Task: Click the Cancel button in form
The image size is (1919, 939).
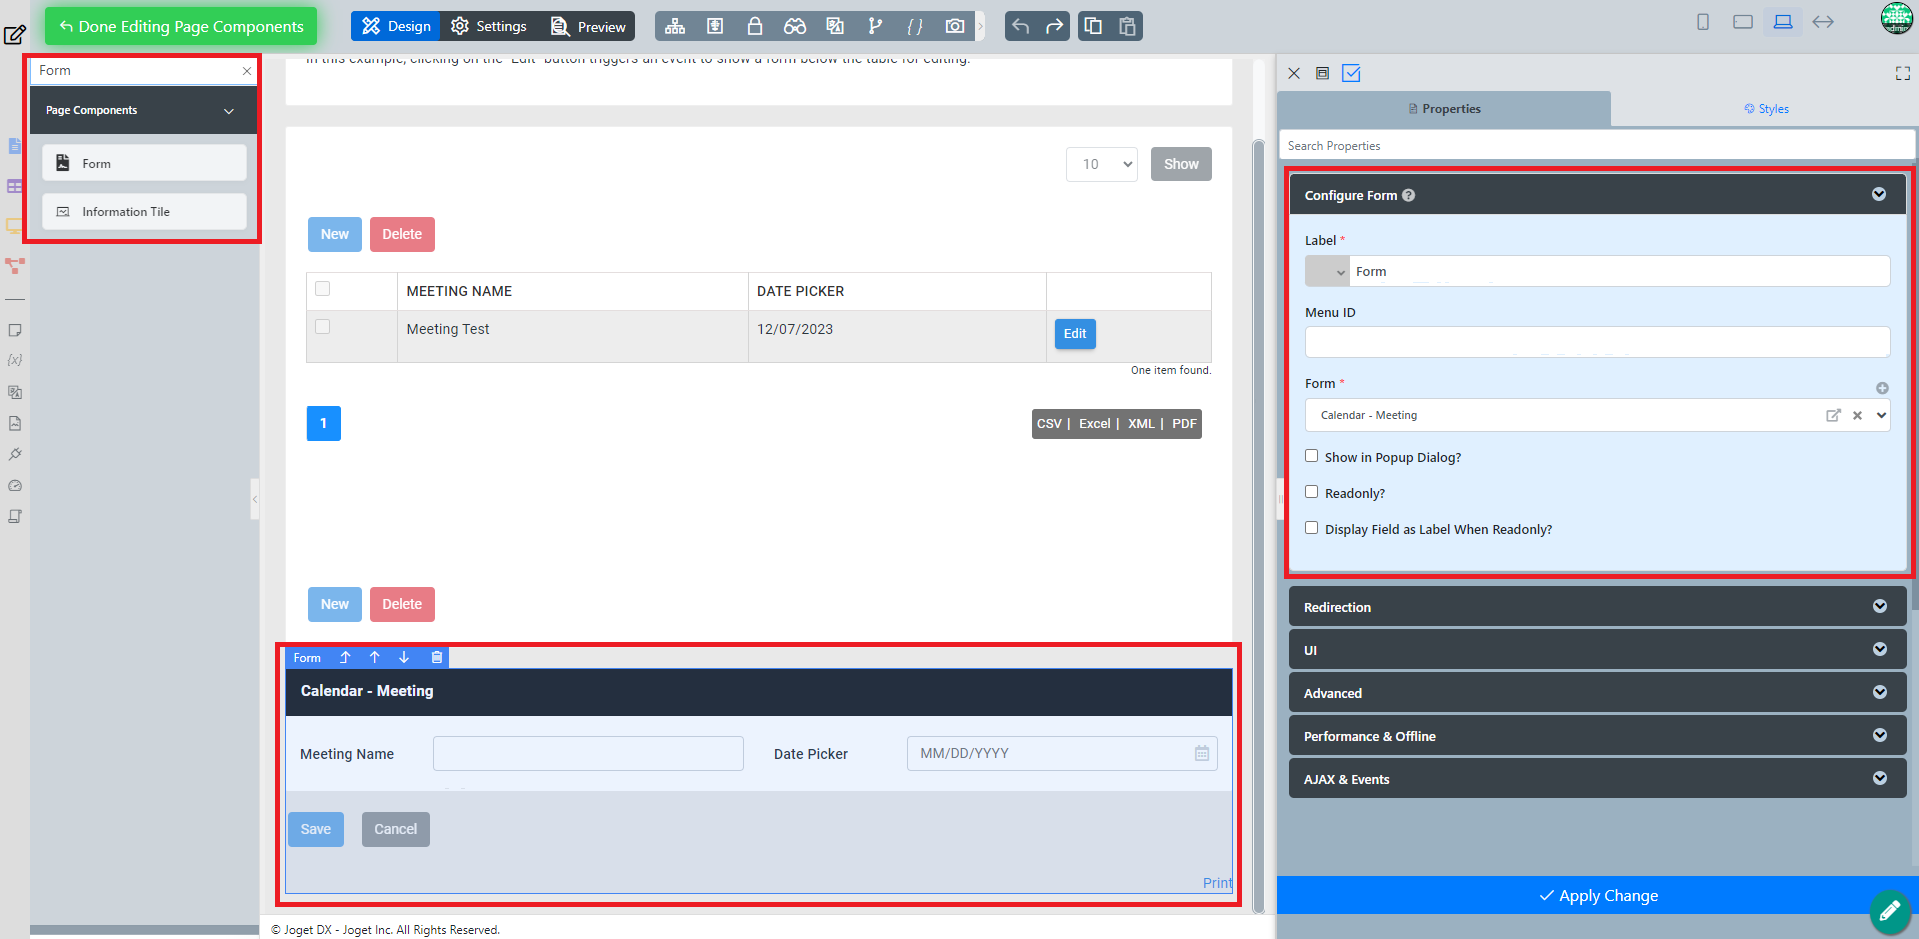Action: point(396,829)
